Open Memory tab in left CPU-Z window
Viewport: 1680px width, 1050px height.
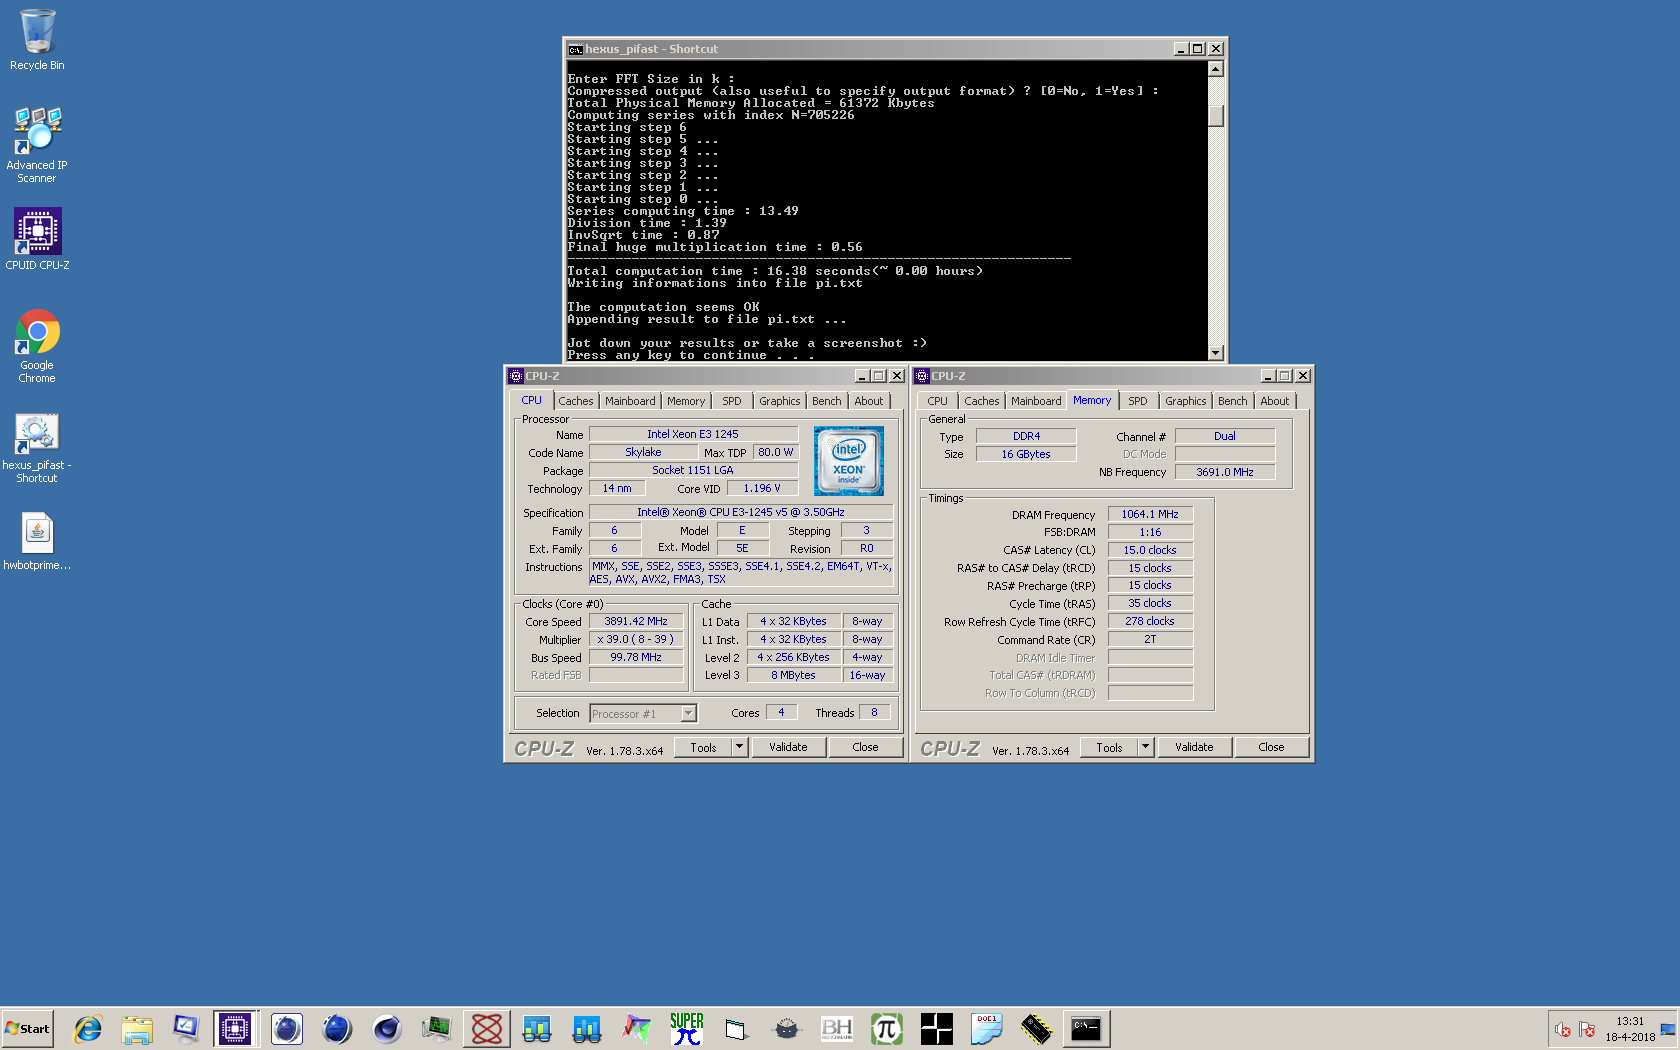(686, 401)
